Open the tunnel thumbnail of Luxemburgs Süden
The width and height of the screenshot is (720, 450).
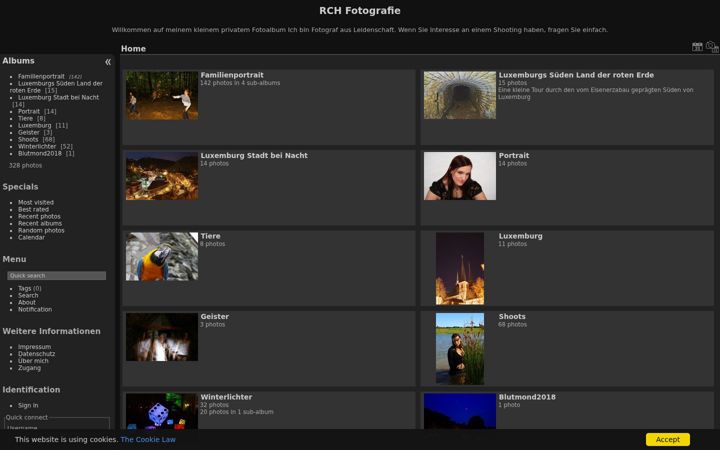[460, 96]
